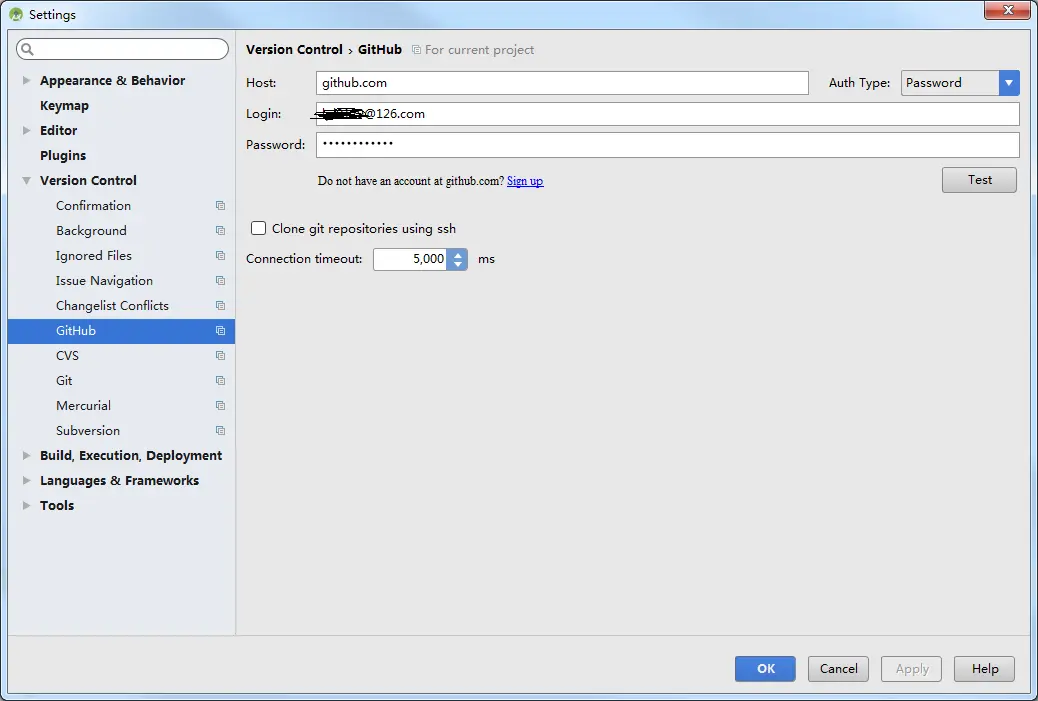Expand Languages & Frameworks section

coord(26,481)
